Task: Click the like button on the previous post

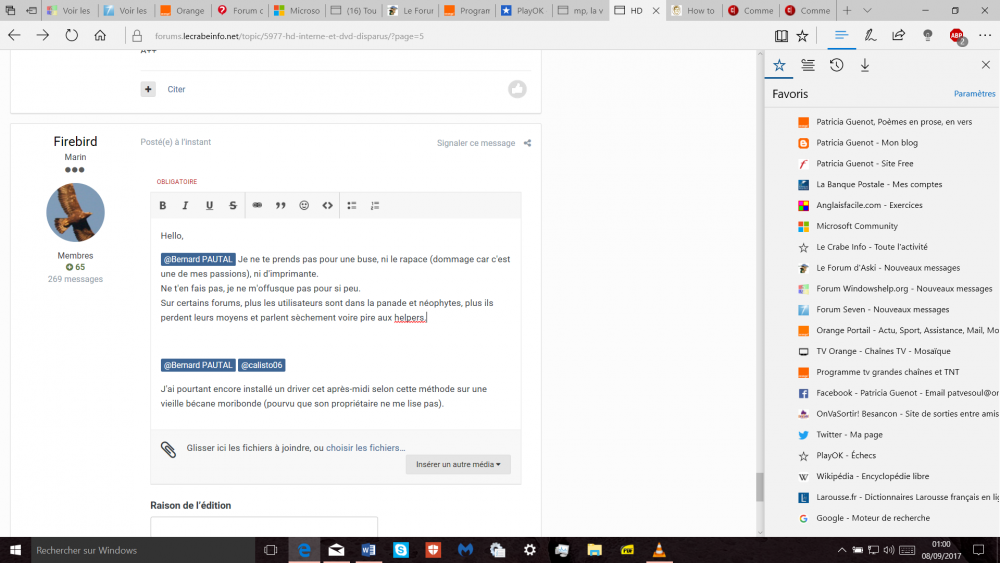Action: pyautogui.click(x=517, y=89)
